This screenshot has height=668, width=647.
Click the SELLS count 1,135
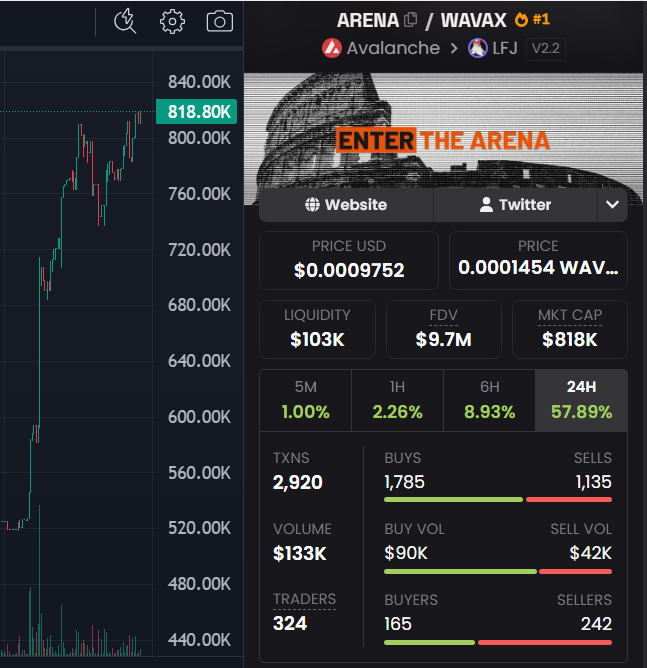tap(594, 482)
